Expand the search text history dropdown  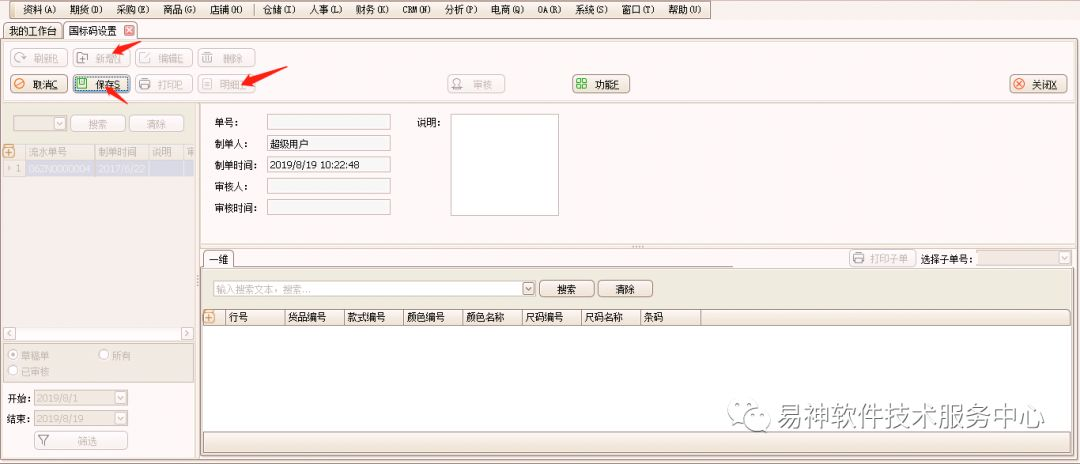[x=529, y=289]
